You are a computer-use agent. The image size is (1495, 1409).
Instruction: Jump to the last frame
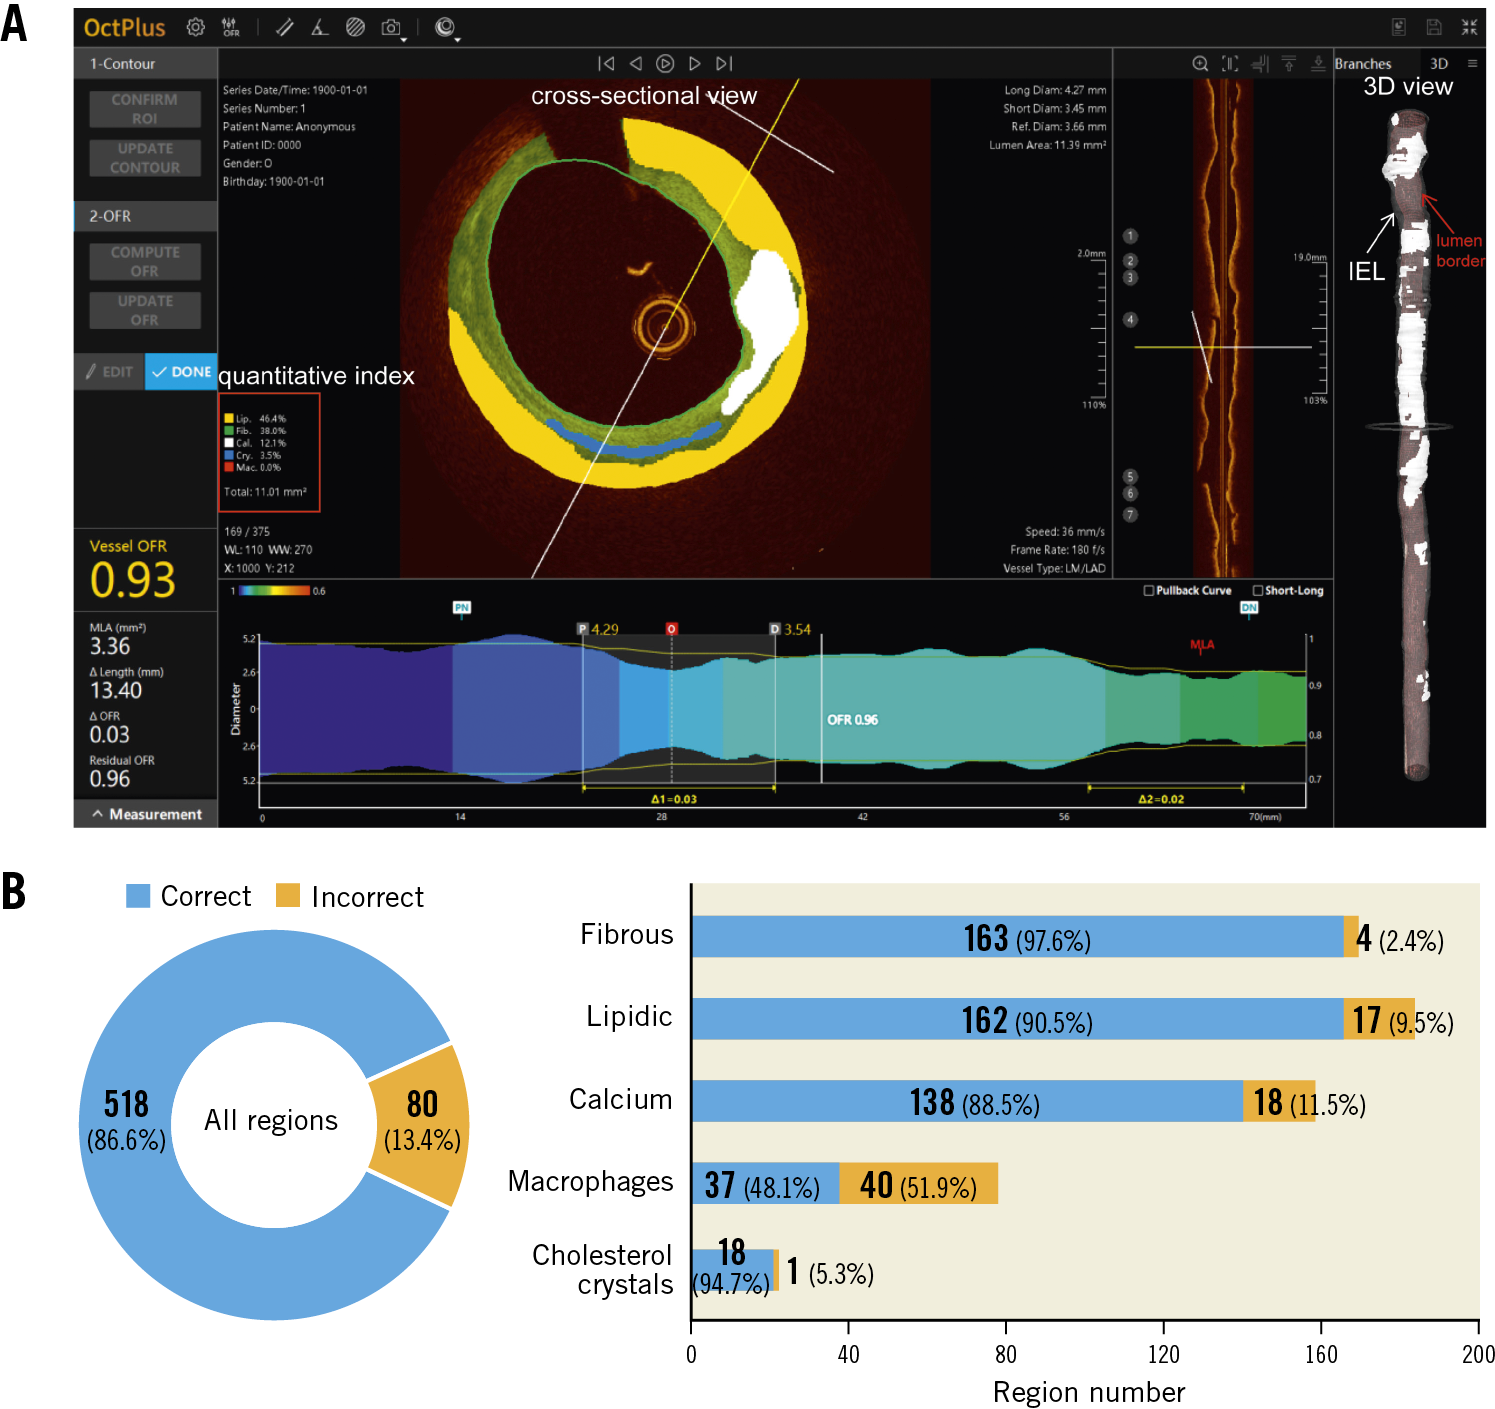725,64
